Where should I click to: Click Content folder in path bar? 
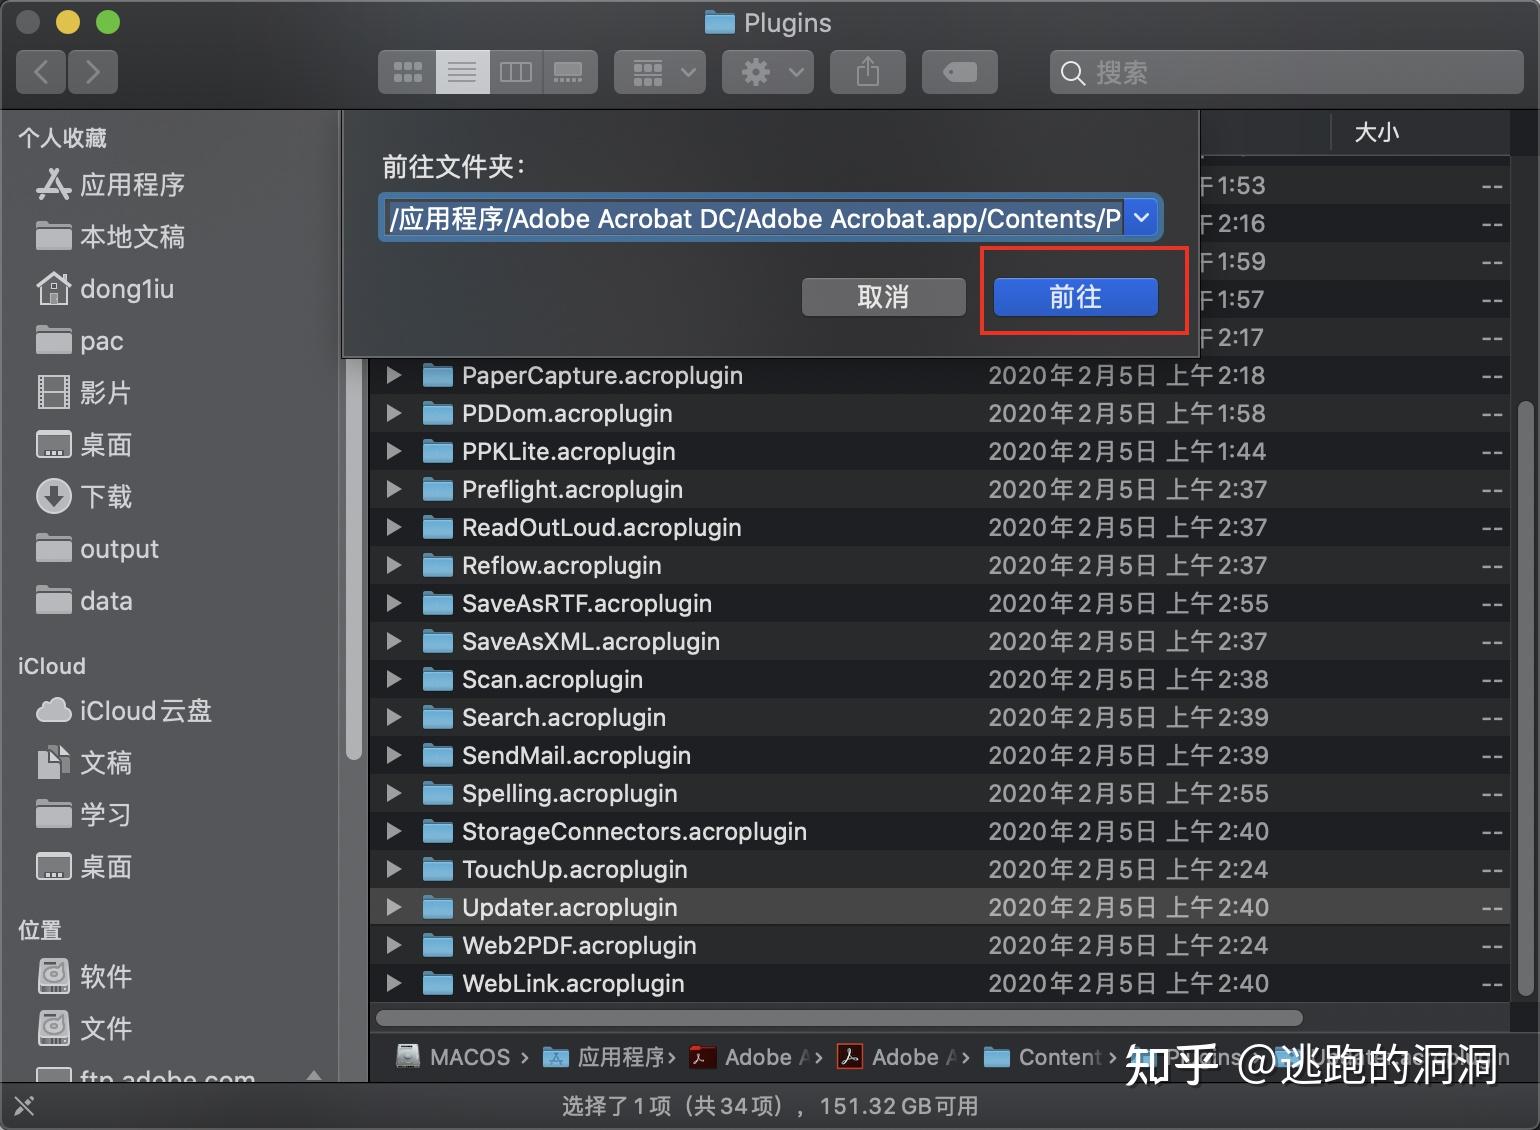pos(1044,1057)
